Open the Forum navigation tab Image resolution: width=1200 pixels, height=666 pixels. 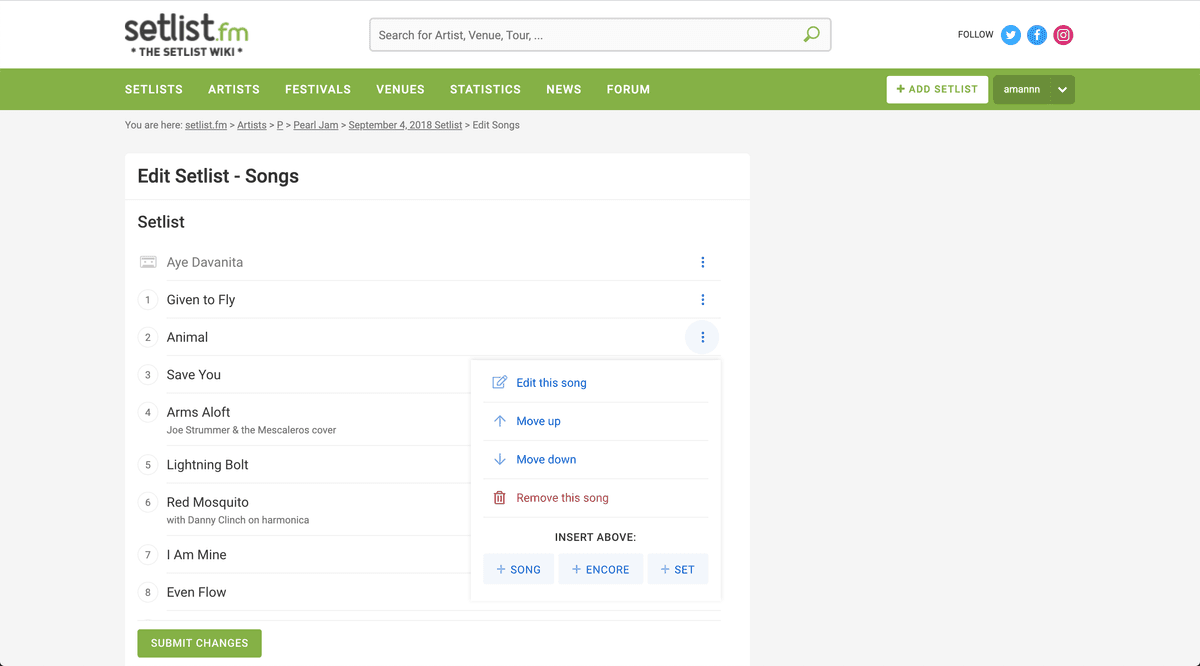coord(628,89)
